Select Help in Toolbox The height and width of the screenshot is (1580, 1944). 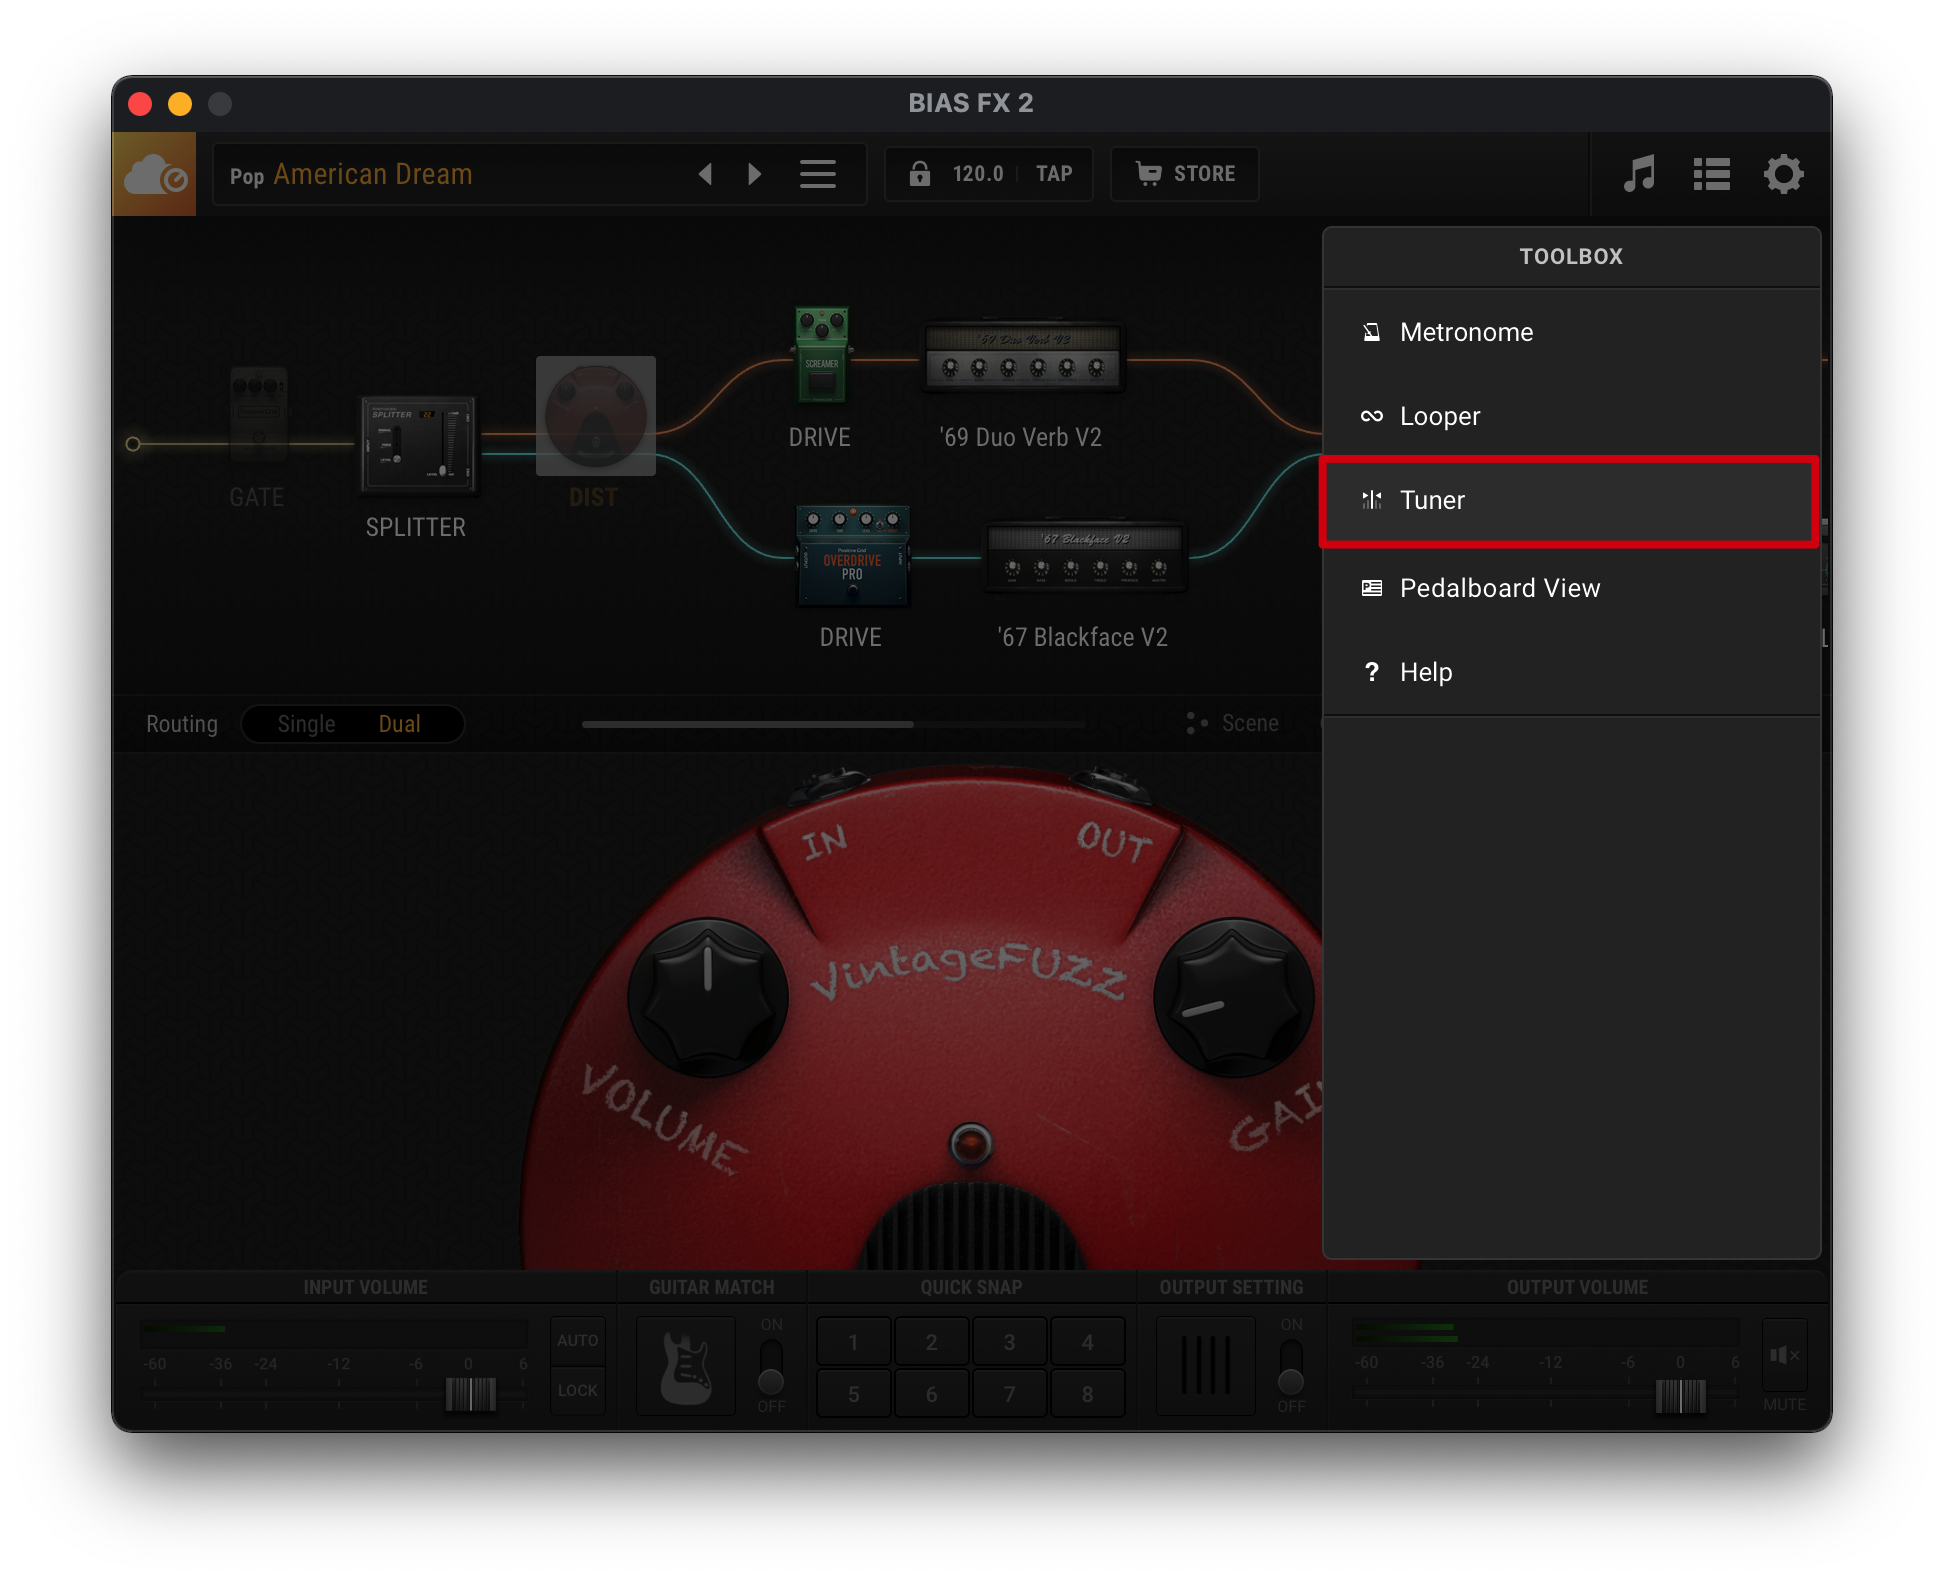[1571, 672]
